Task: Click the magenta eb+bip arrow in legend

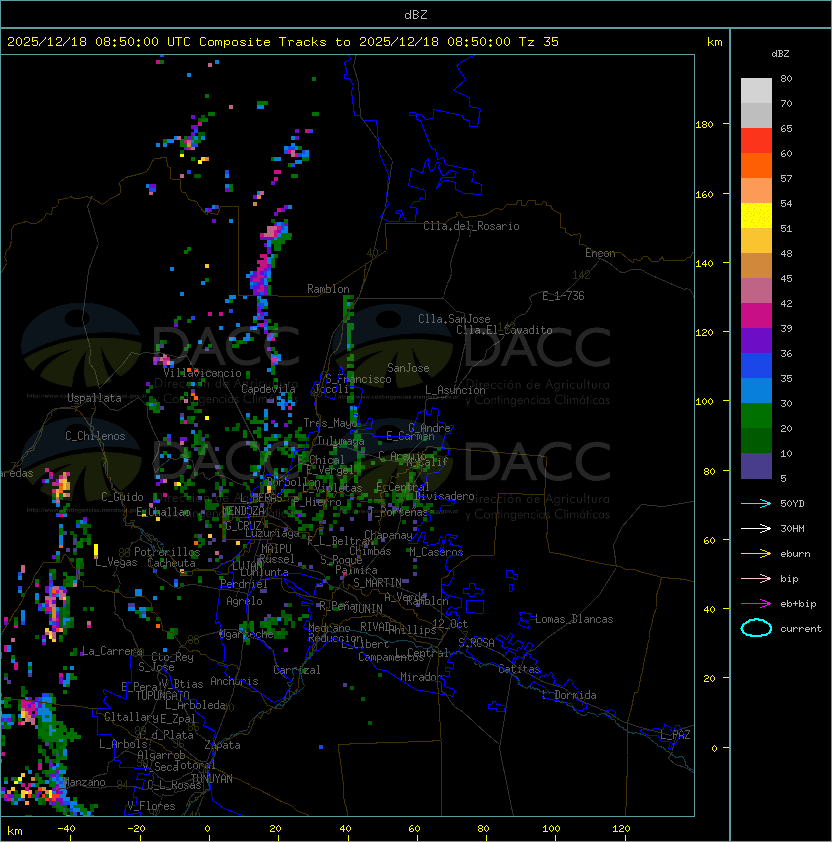Action: coord(756,604)
